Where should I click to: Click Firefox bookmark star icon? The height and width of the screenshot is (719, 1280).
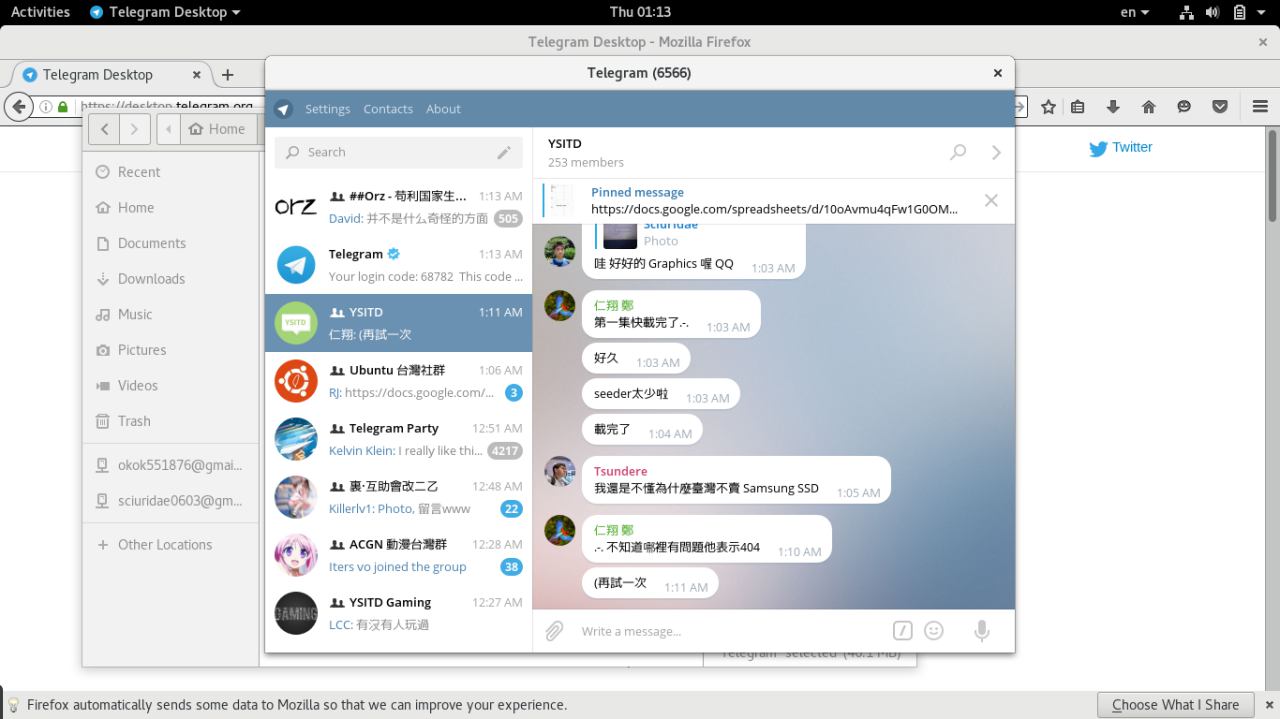click(1048, 107)
